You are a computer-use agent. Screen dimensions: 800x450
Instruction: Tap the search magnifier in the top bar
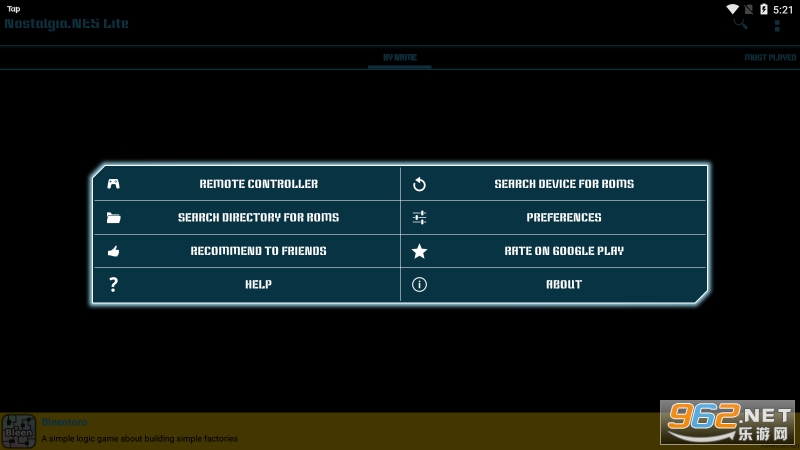click(x=740, y=24)
